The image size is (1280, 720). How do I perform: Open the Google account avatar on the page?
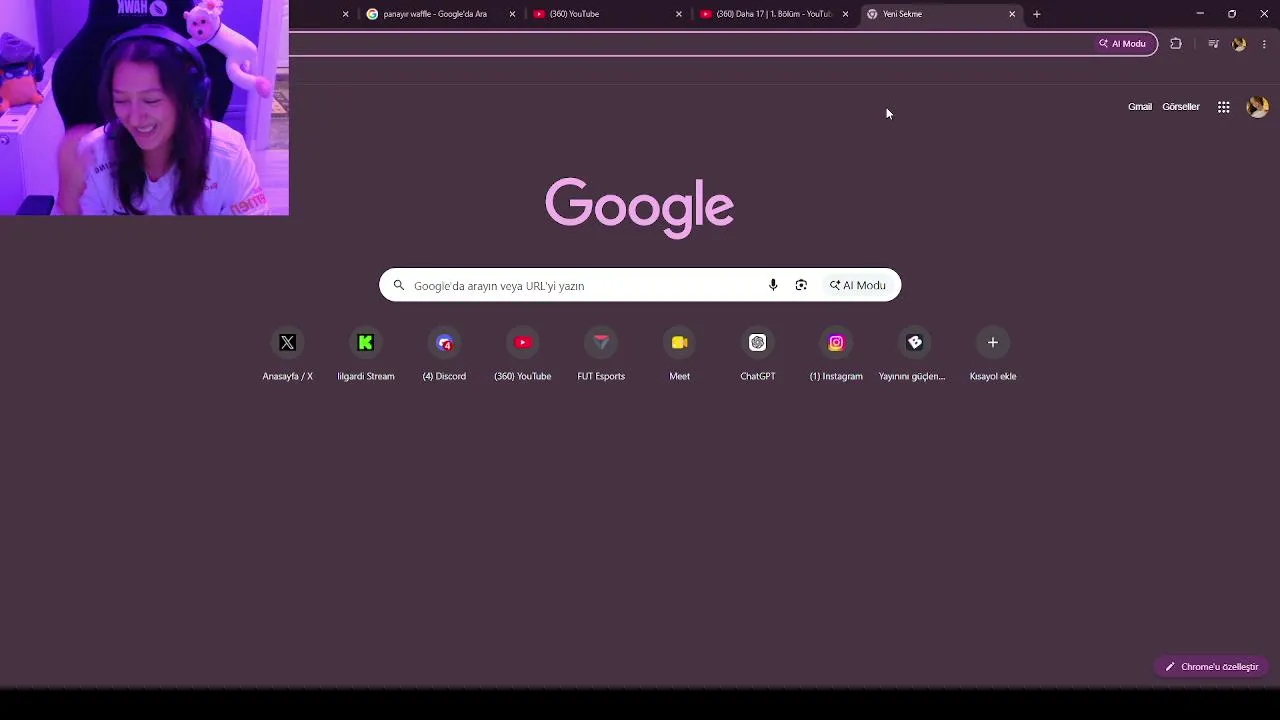[1258, 107]
